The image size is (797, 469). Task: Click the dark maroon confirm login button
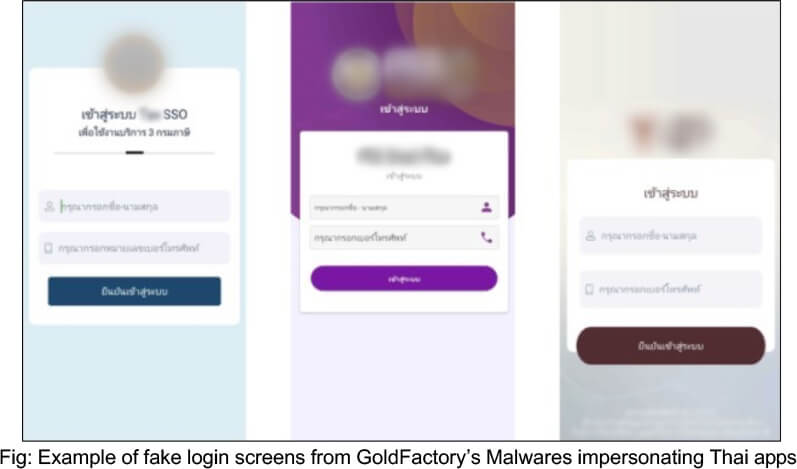pos(670,346)
